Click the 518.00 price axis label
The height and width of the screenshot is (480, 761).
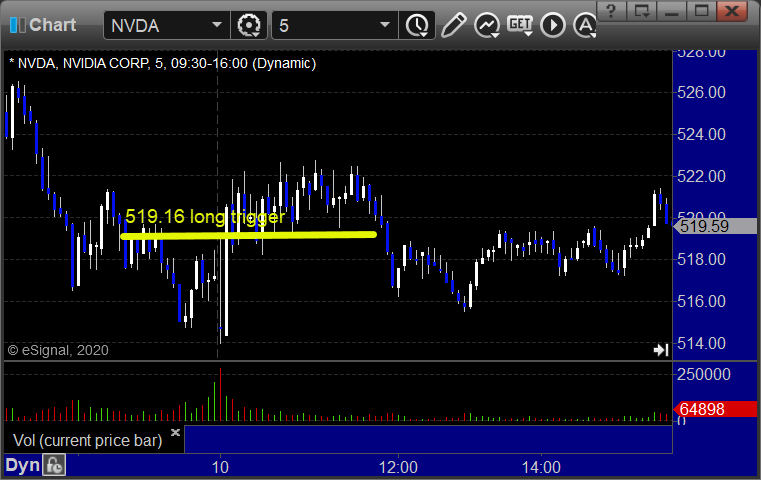pos(701,260)
